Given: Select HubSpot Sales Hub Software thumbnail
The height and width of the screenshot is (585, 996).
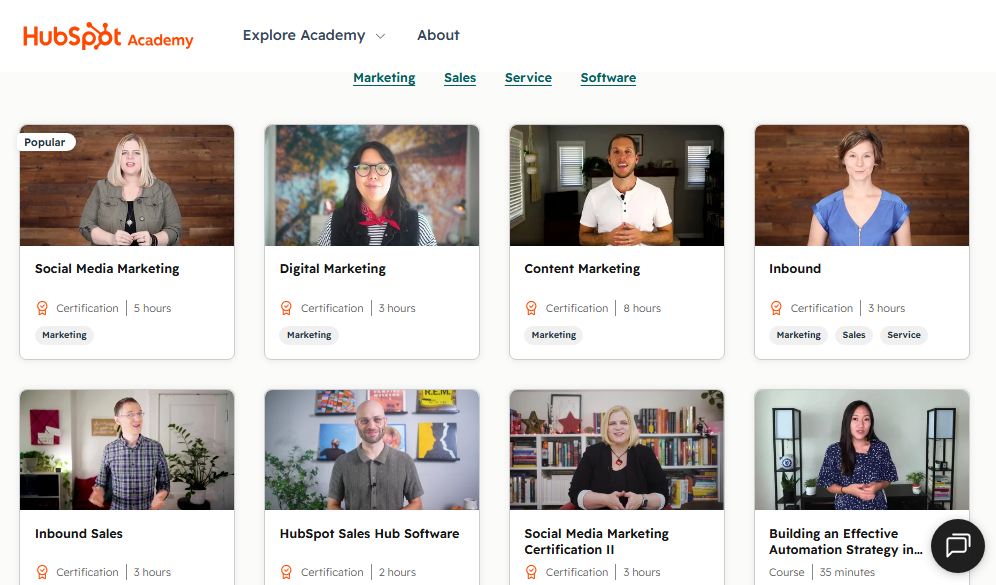Looking at the screenshot, I should click(x=372, y=450).
